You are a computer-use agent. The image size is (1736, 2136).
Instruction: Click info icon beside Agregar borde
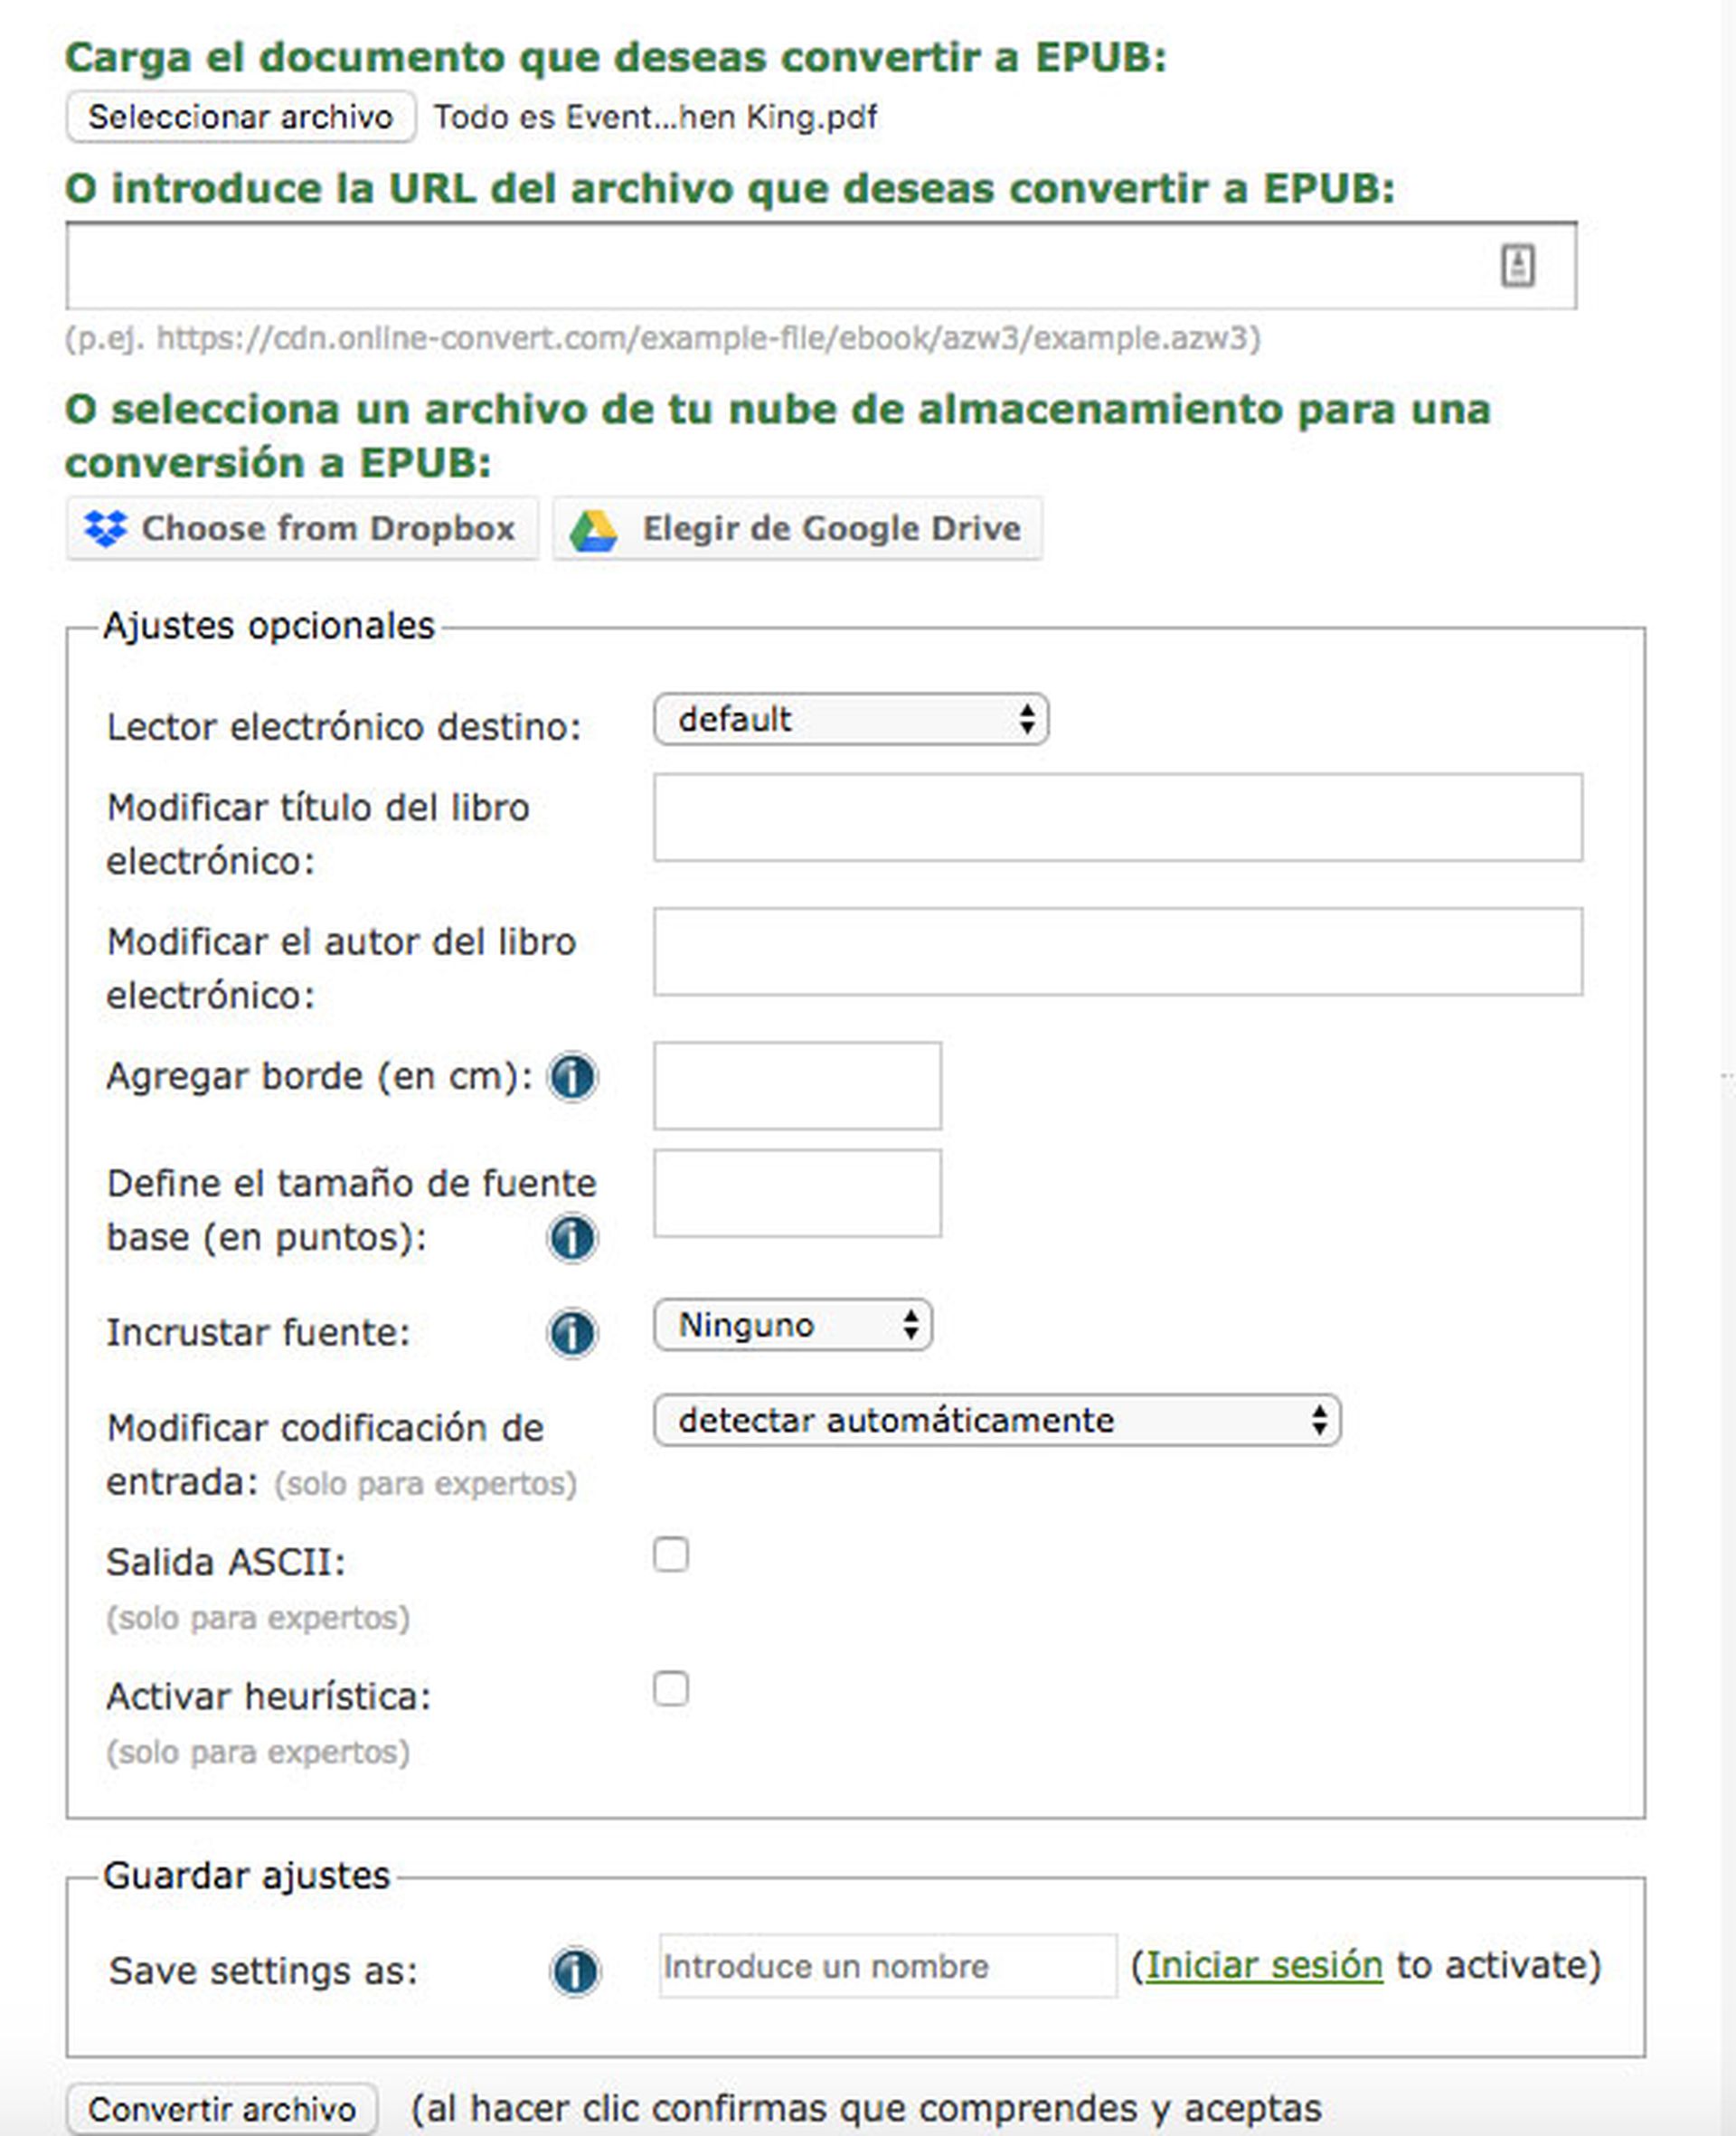572,1077
